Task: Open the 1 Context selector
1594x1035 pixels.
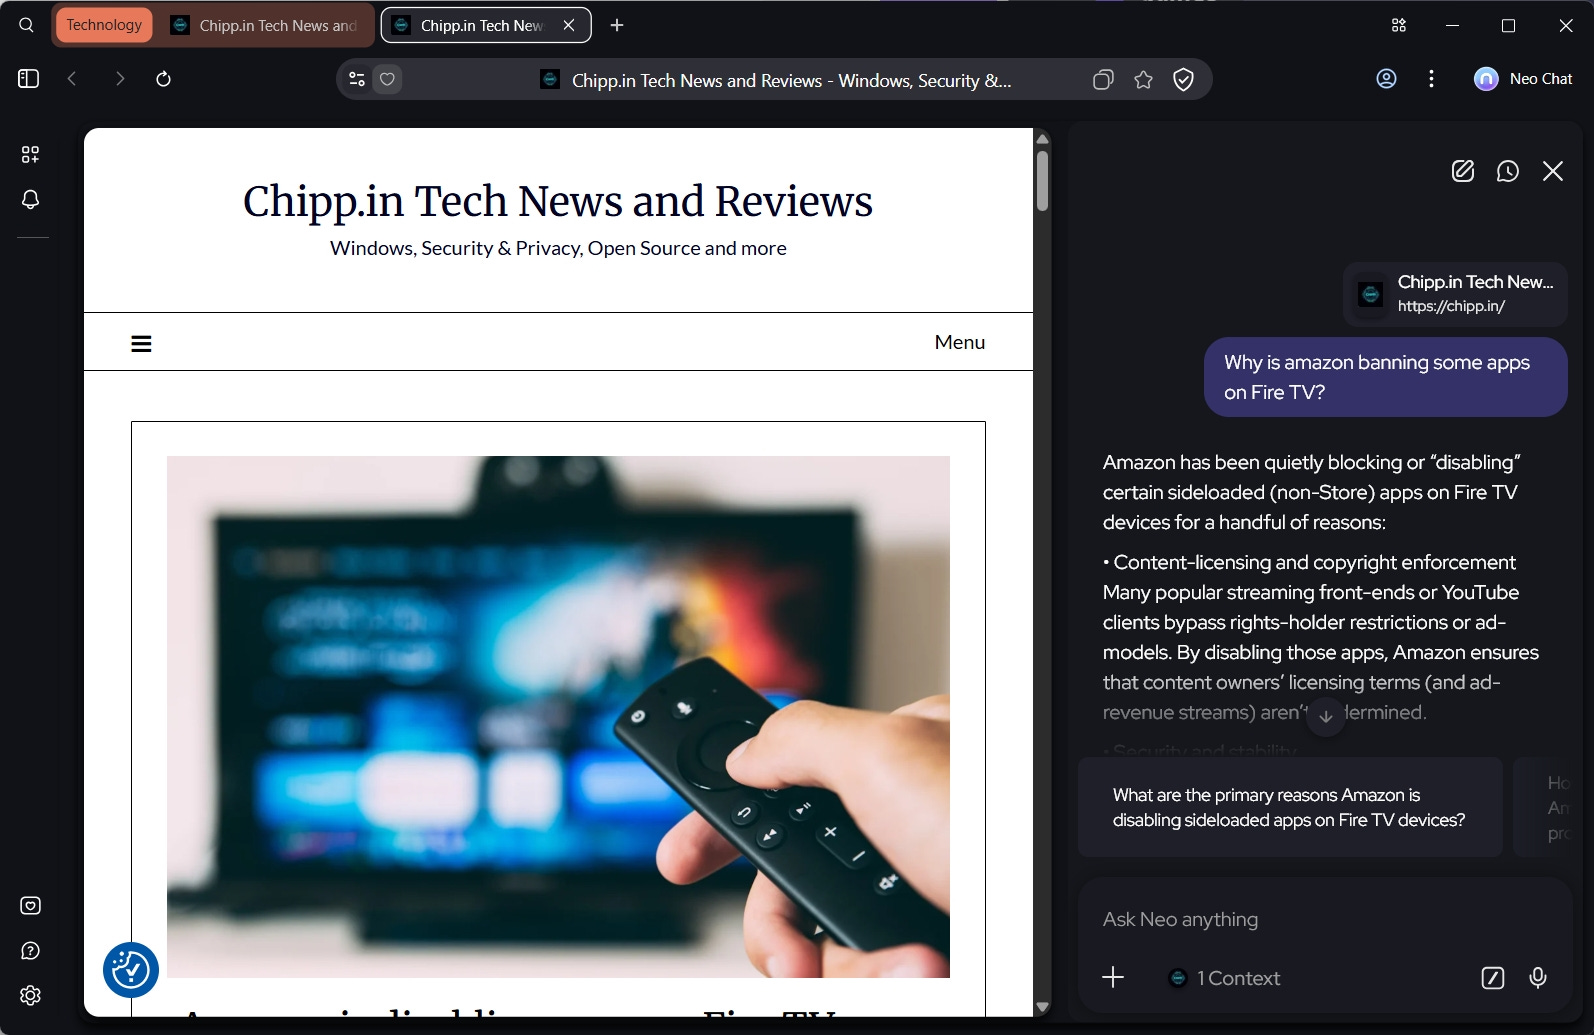Action: pos(1225,978)
